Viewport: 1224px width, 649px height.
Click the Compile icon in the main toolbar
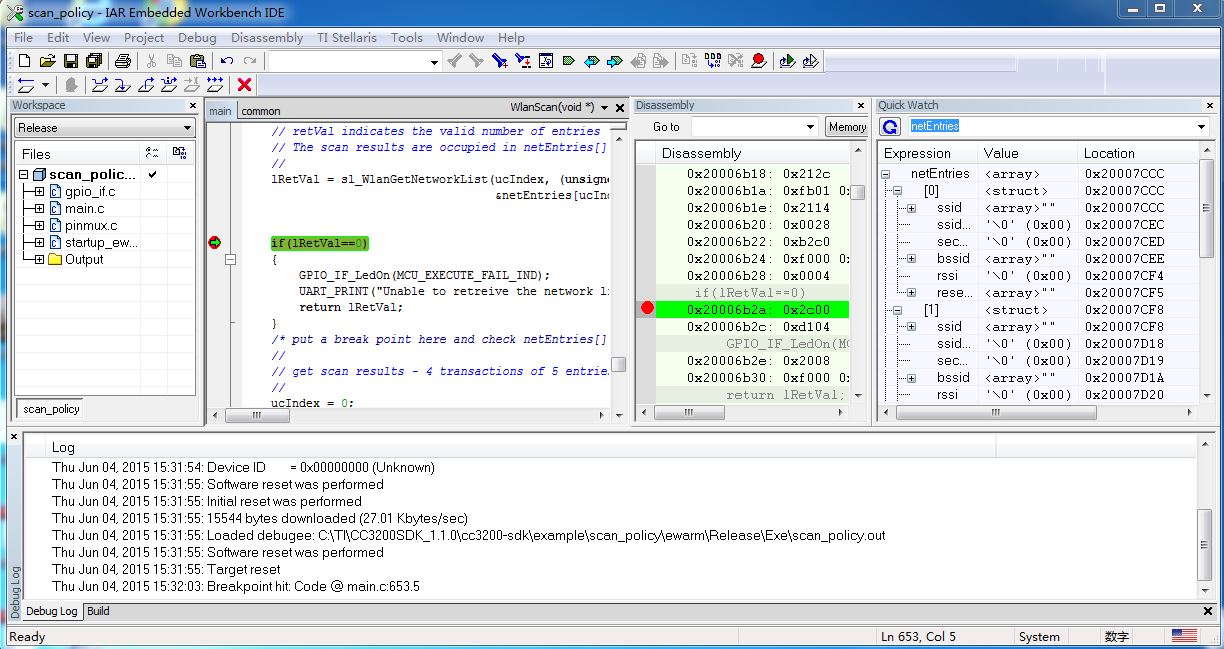click(x=687, y=61)
